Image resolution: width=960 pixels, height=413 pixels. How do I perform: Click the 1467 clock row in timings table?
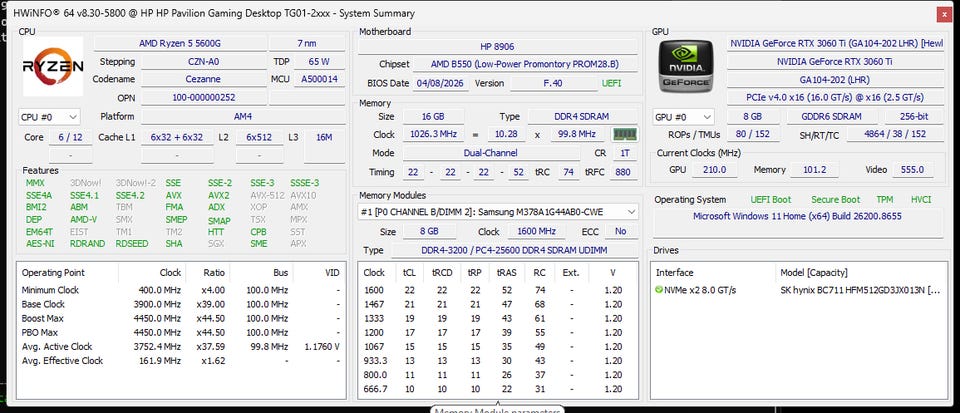(x=497, y=304)
